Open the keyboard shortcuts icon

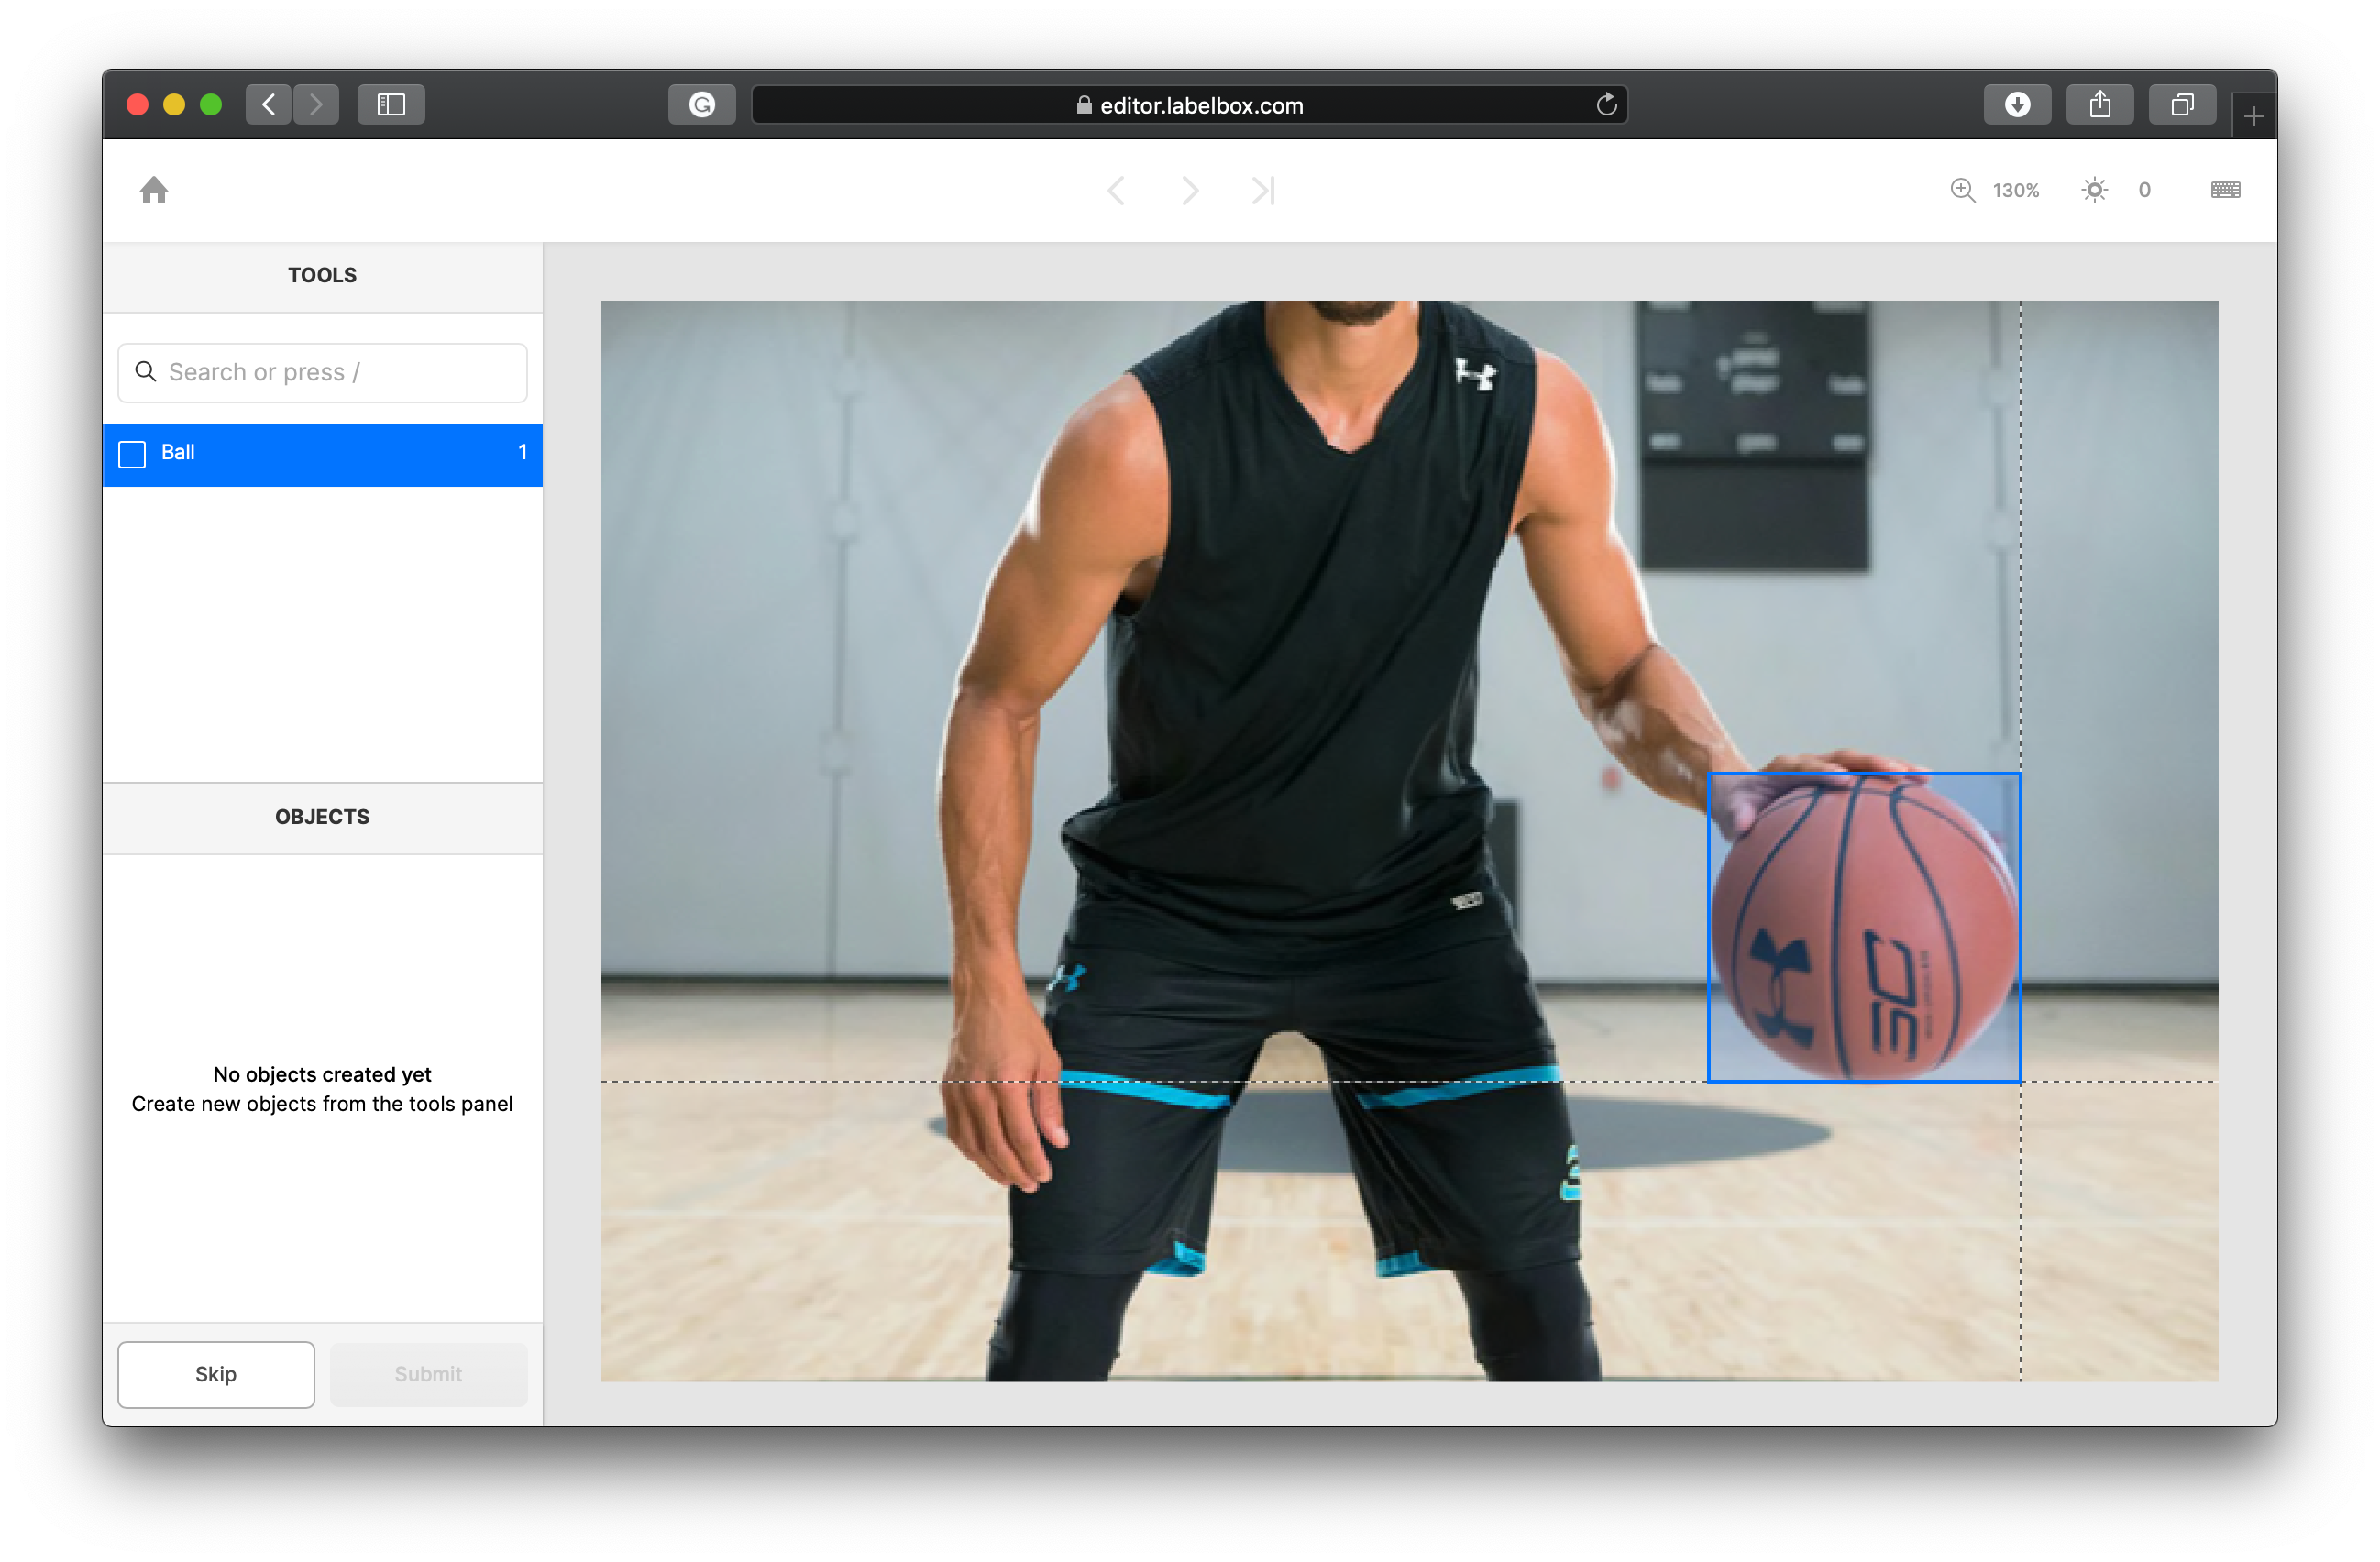click(2225, 190)
